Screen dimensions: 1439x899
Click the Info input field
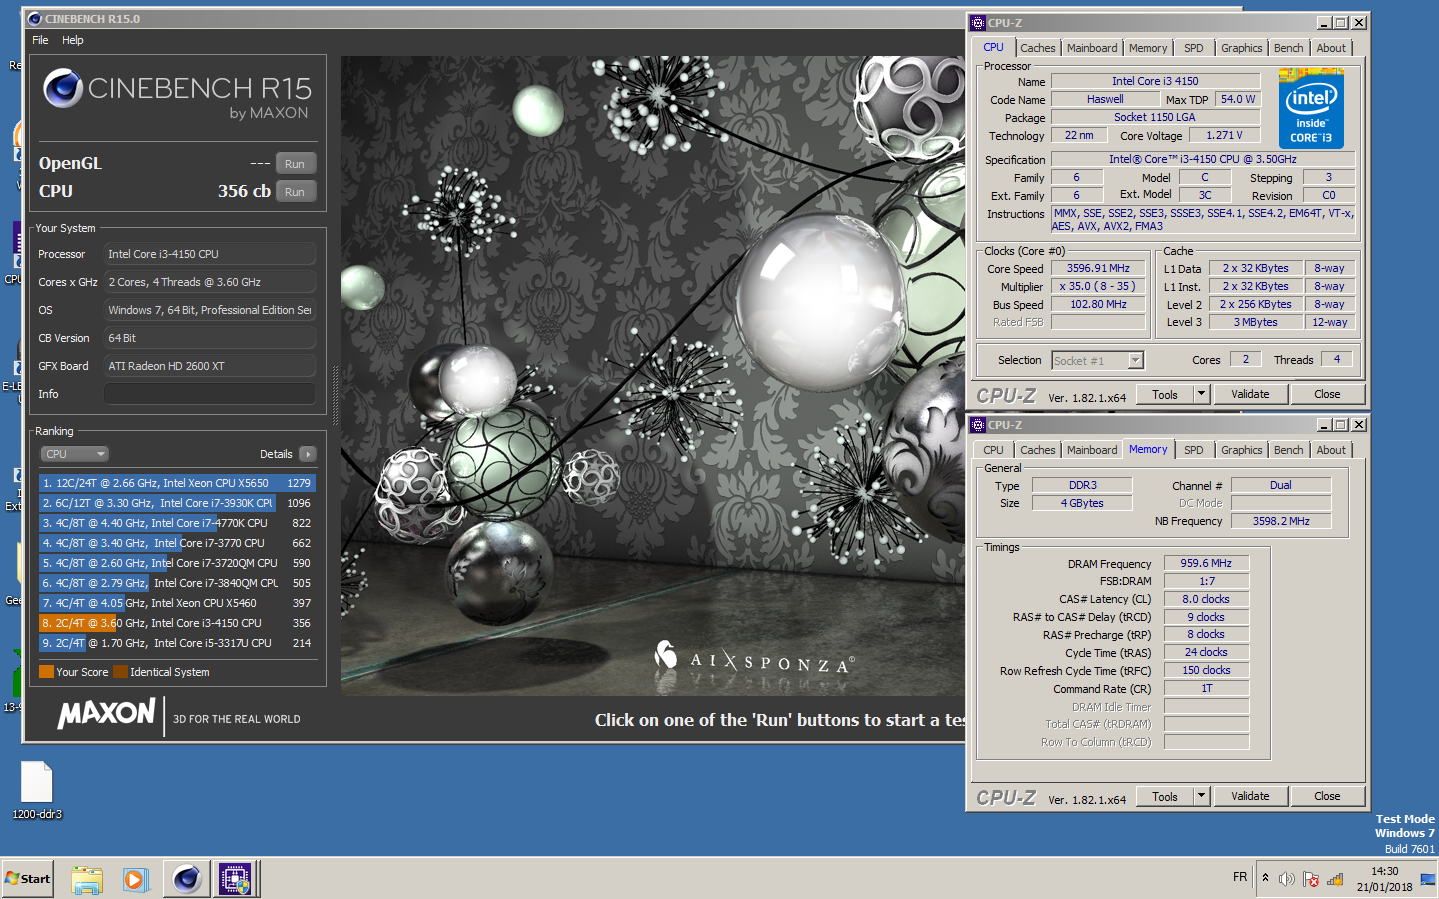point(210,394)
